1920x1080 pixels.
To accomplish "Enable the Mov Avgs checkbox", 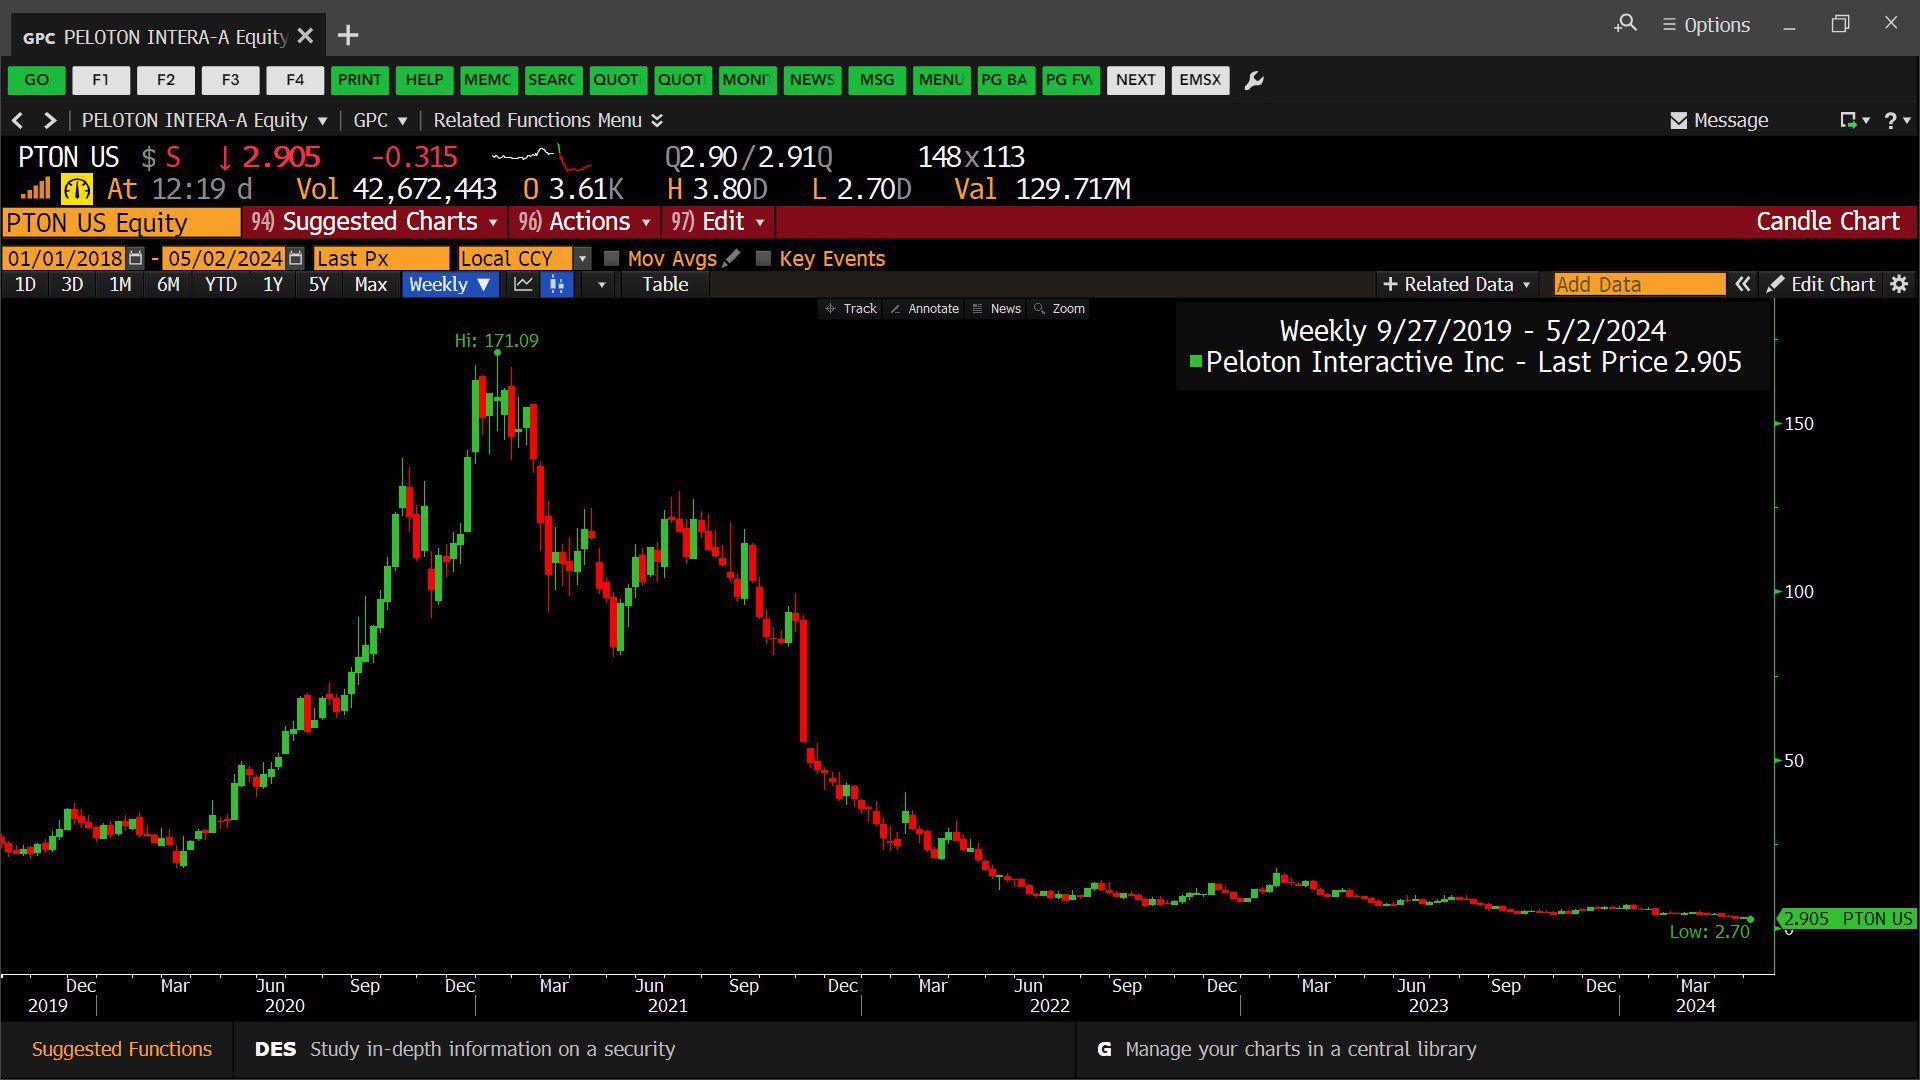I will pyautogui.click(x=612, y=258).
